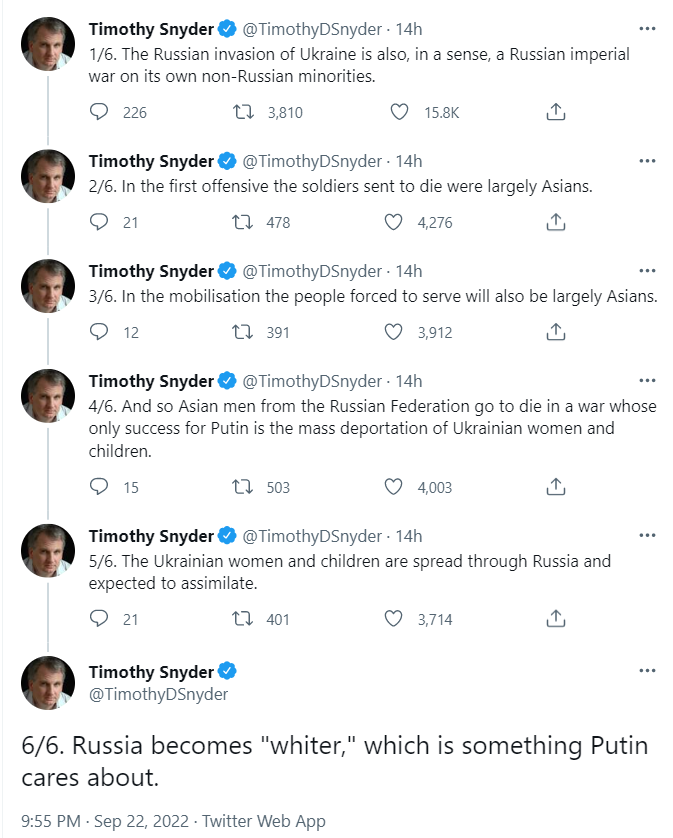Open more options menu on 3/6 tweet
Viewport: 673px width, 838px height.
(x=647, y=271)
